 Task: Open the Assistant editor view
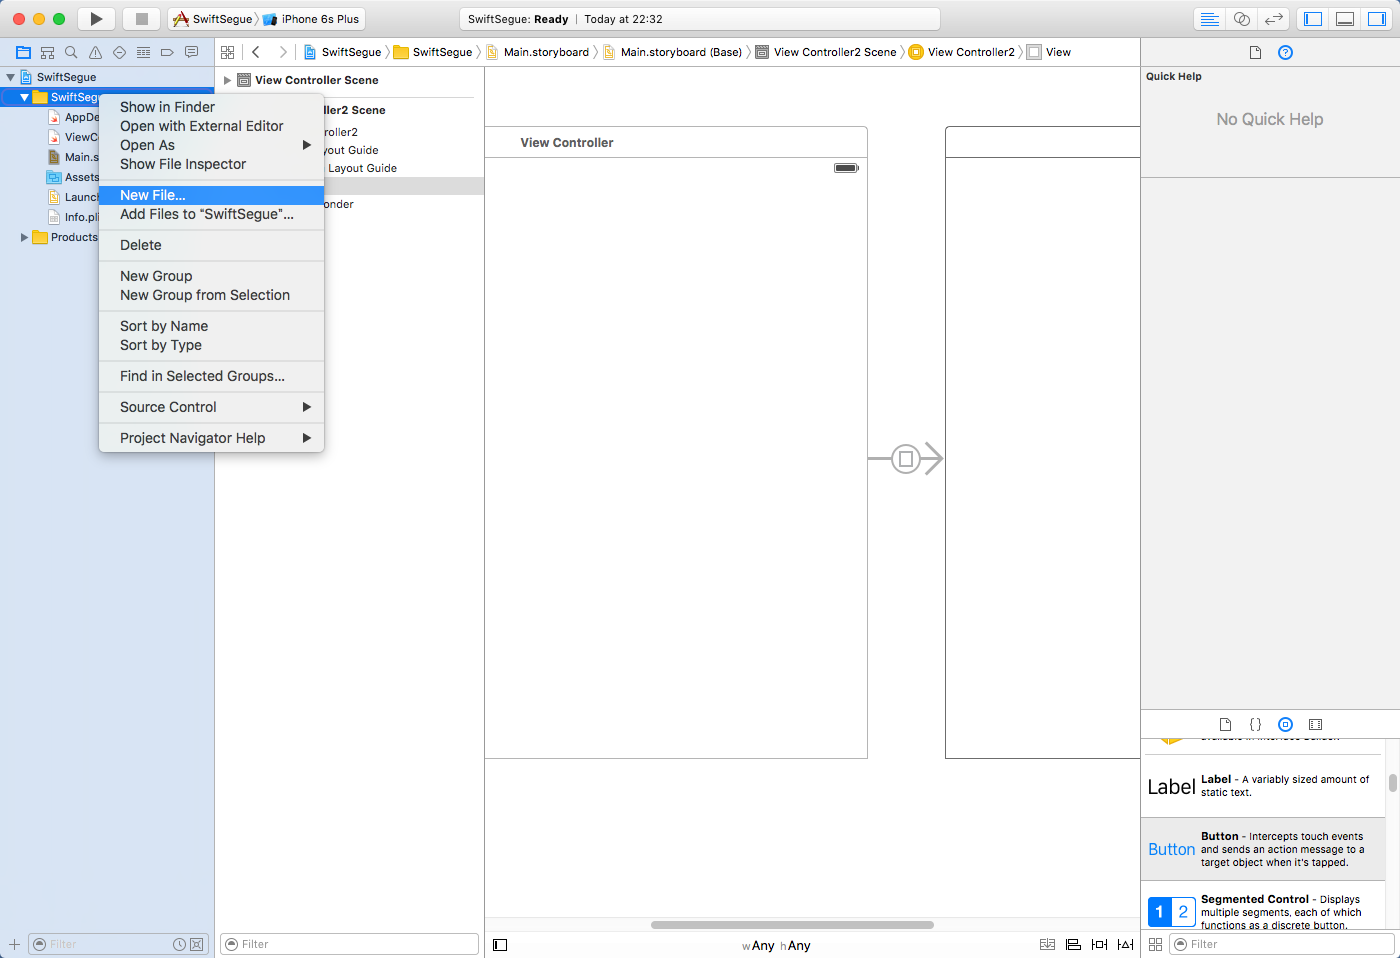point(1241,19)
